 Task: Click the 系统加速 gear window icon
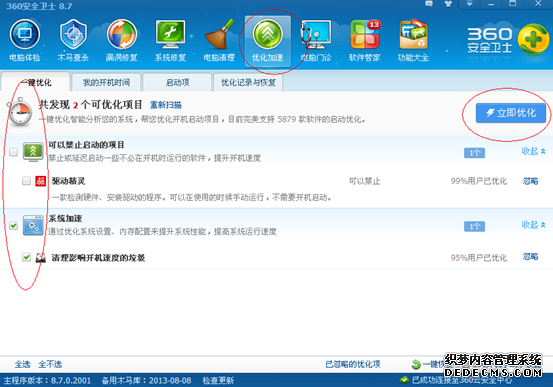33,225
